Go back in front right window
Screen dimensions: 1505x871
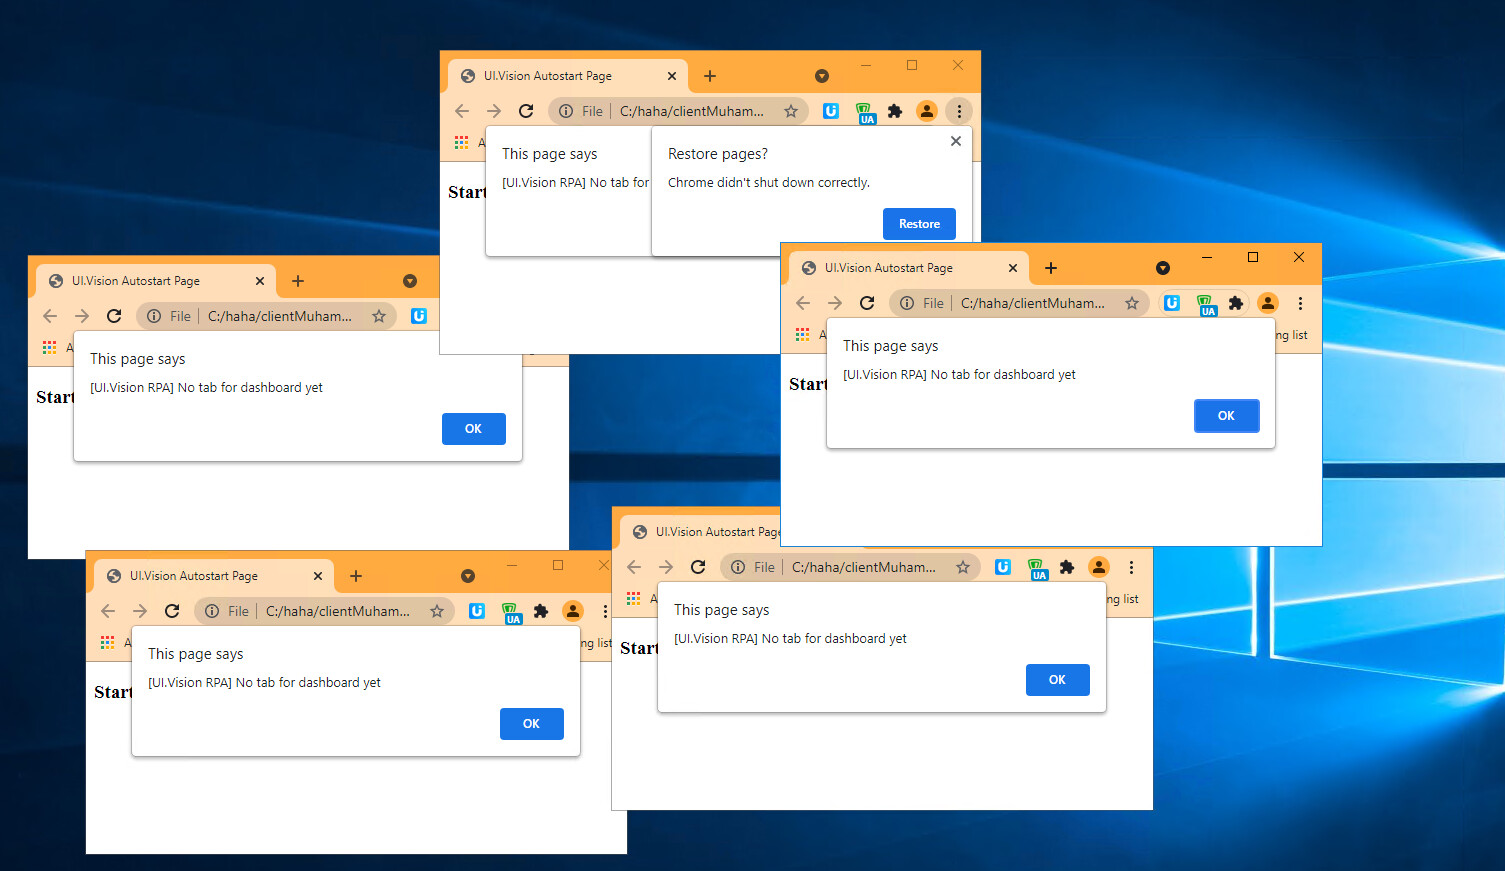pos(803,303)
